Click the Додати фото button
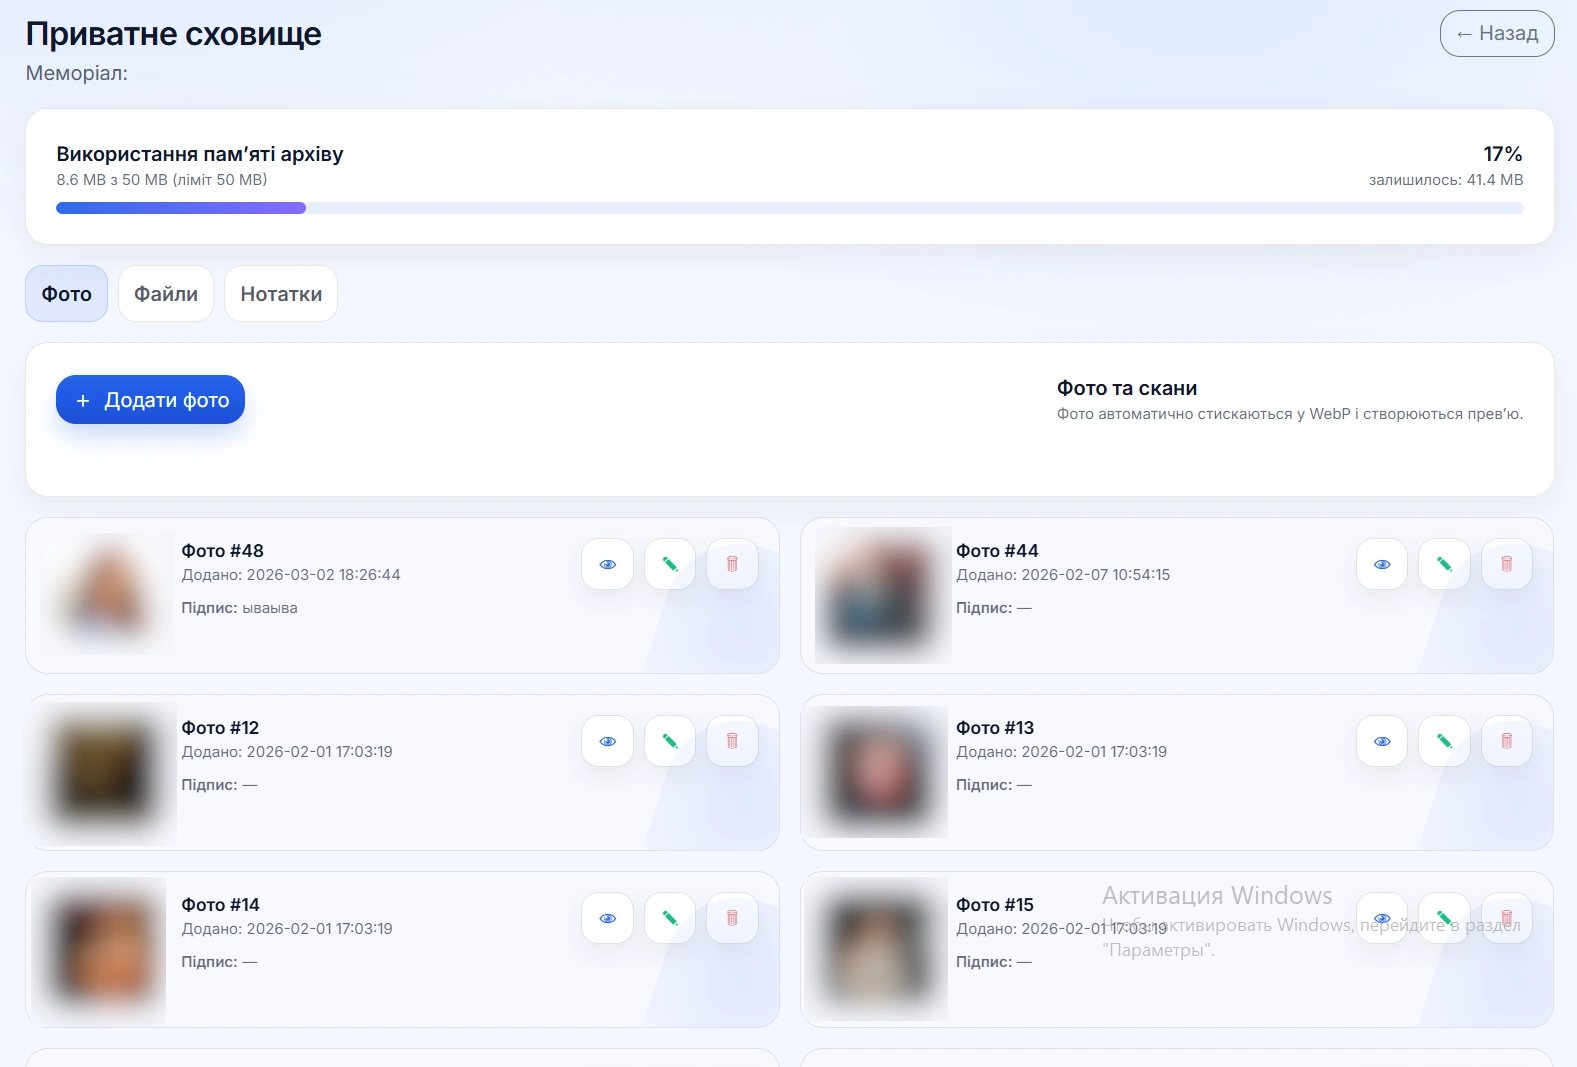Viewport: 1577px width, 1067px height. coord(150,400)
